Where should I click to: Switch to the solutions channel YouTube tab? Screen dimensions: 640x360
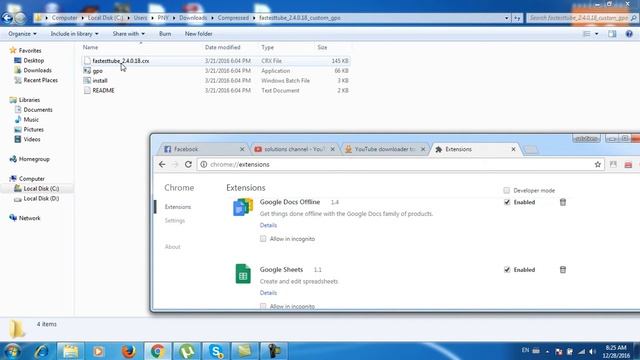pos(294,149)
